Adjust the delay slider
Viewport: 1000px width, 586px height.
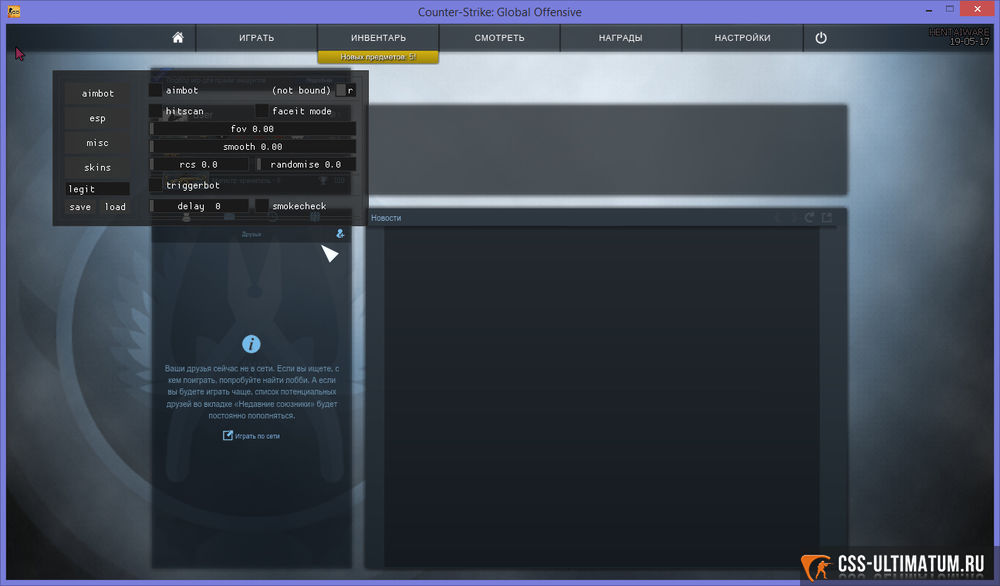pos(199,206)
